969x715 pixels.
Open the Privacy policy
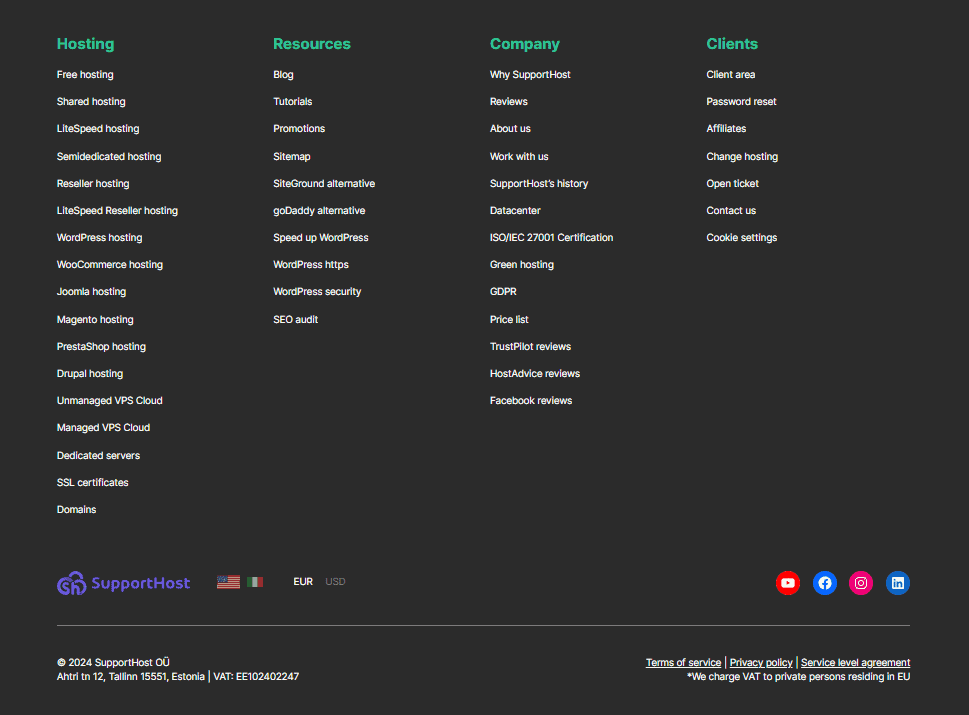760,662
